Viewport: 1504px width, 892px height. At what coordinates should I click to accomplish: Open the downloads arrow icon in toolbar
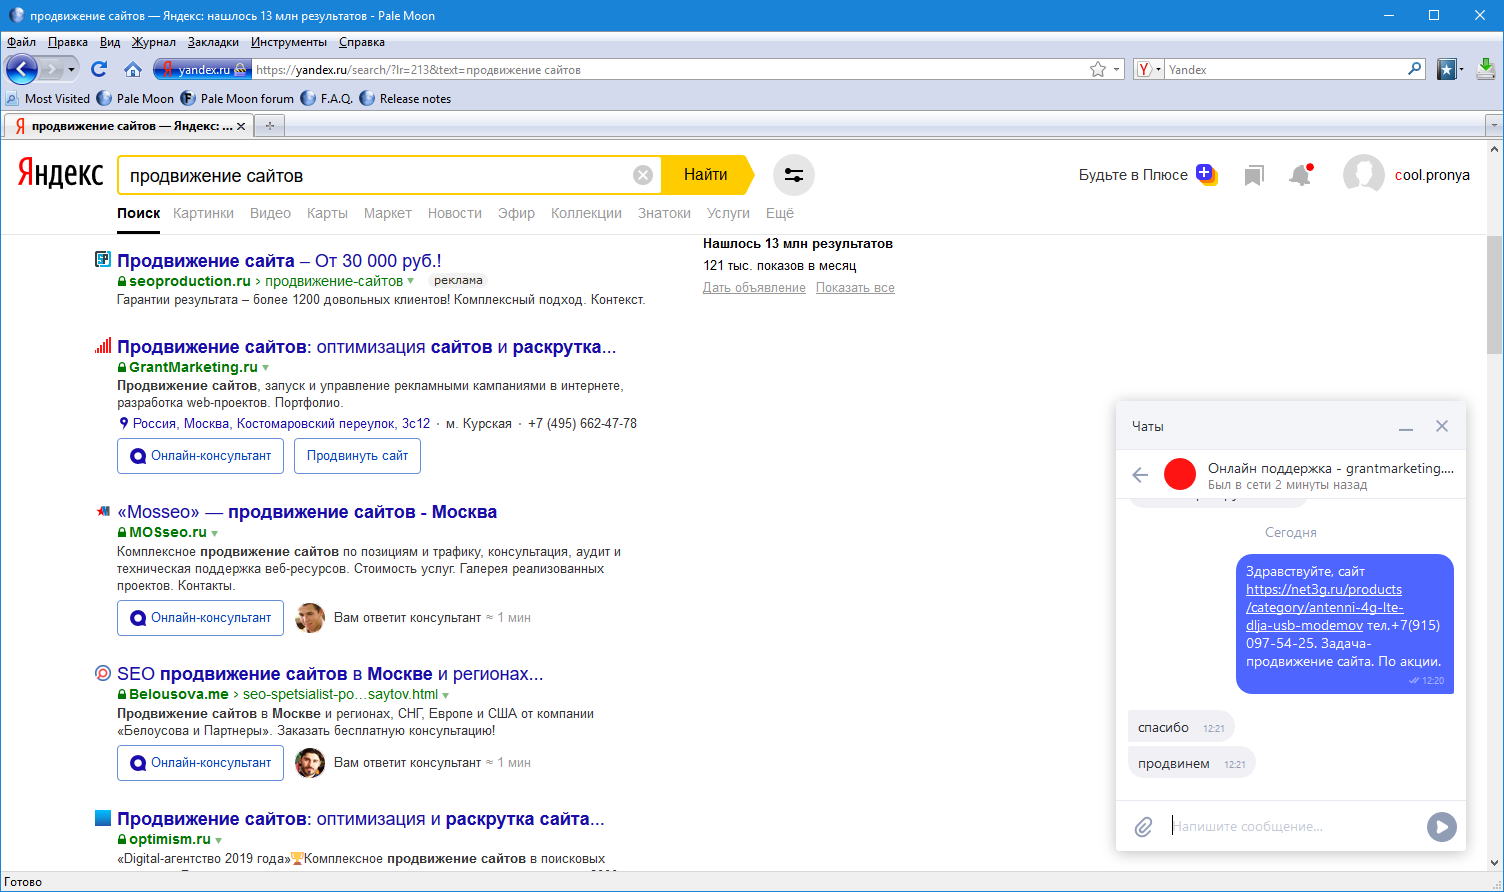point(1486,69)
